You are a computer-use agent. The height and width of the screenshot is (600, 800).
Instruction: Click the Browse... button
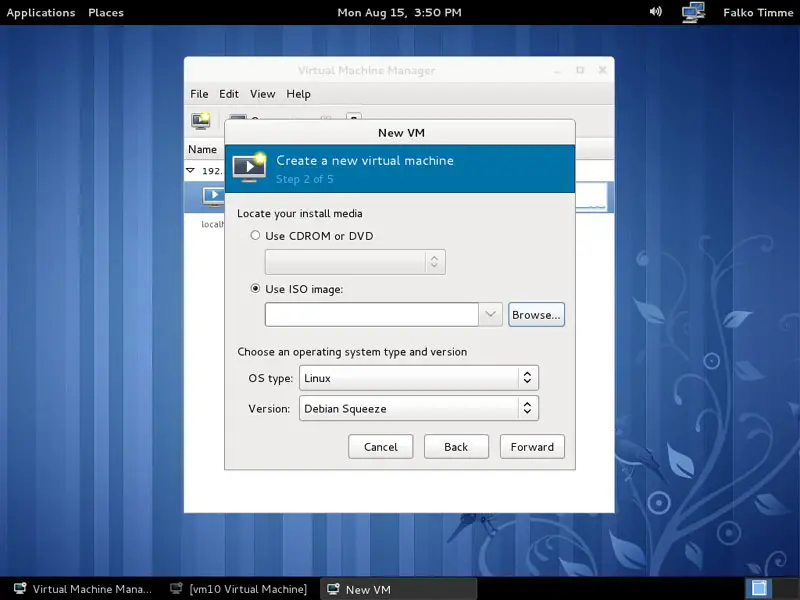536,314
